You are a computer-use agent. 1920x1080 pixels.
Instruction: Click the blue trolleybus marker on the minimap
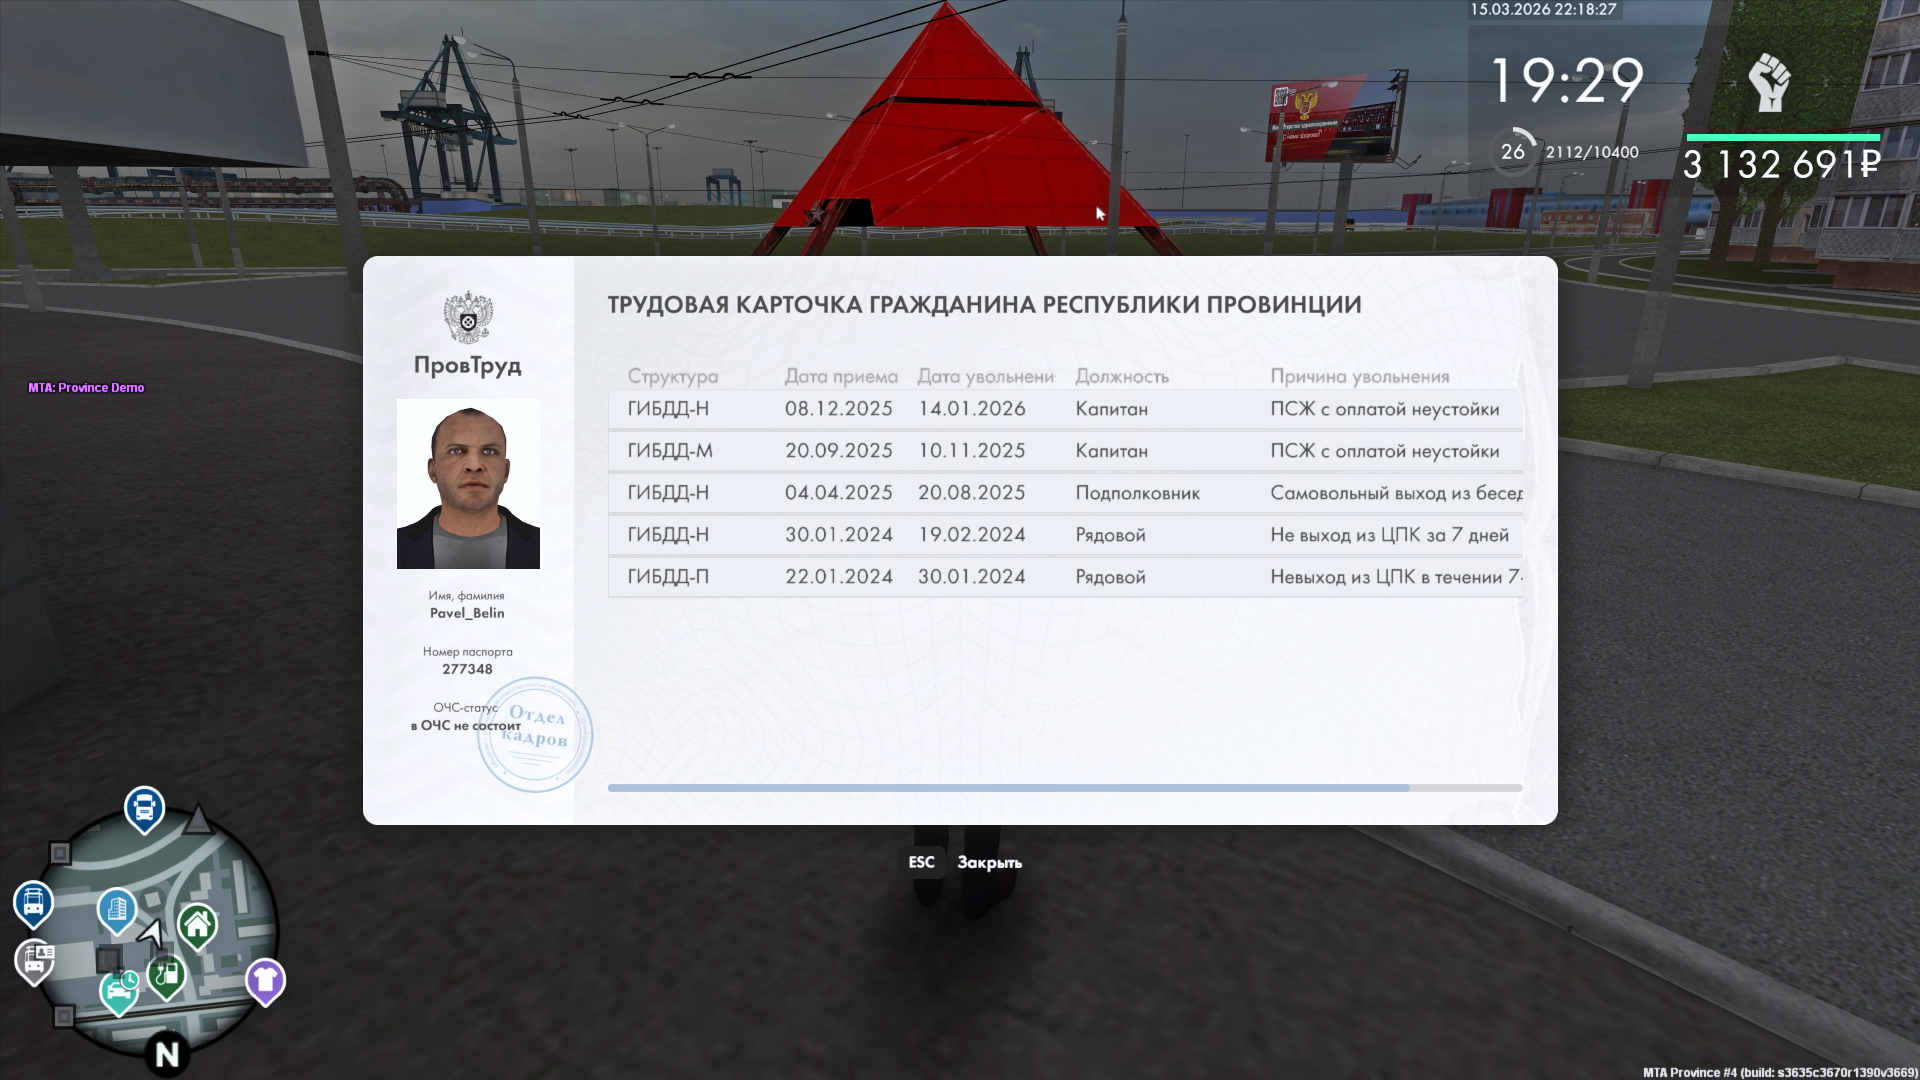pyautogui.click(x=33, y=902)
